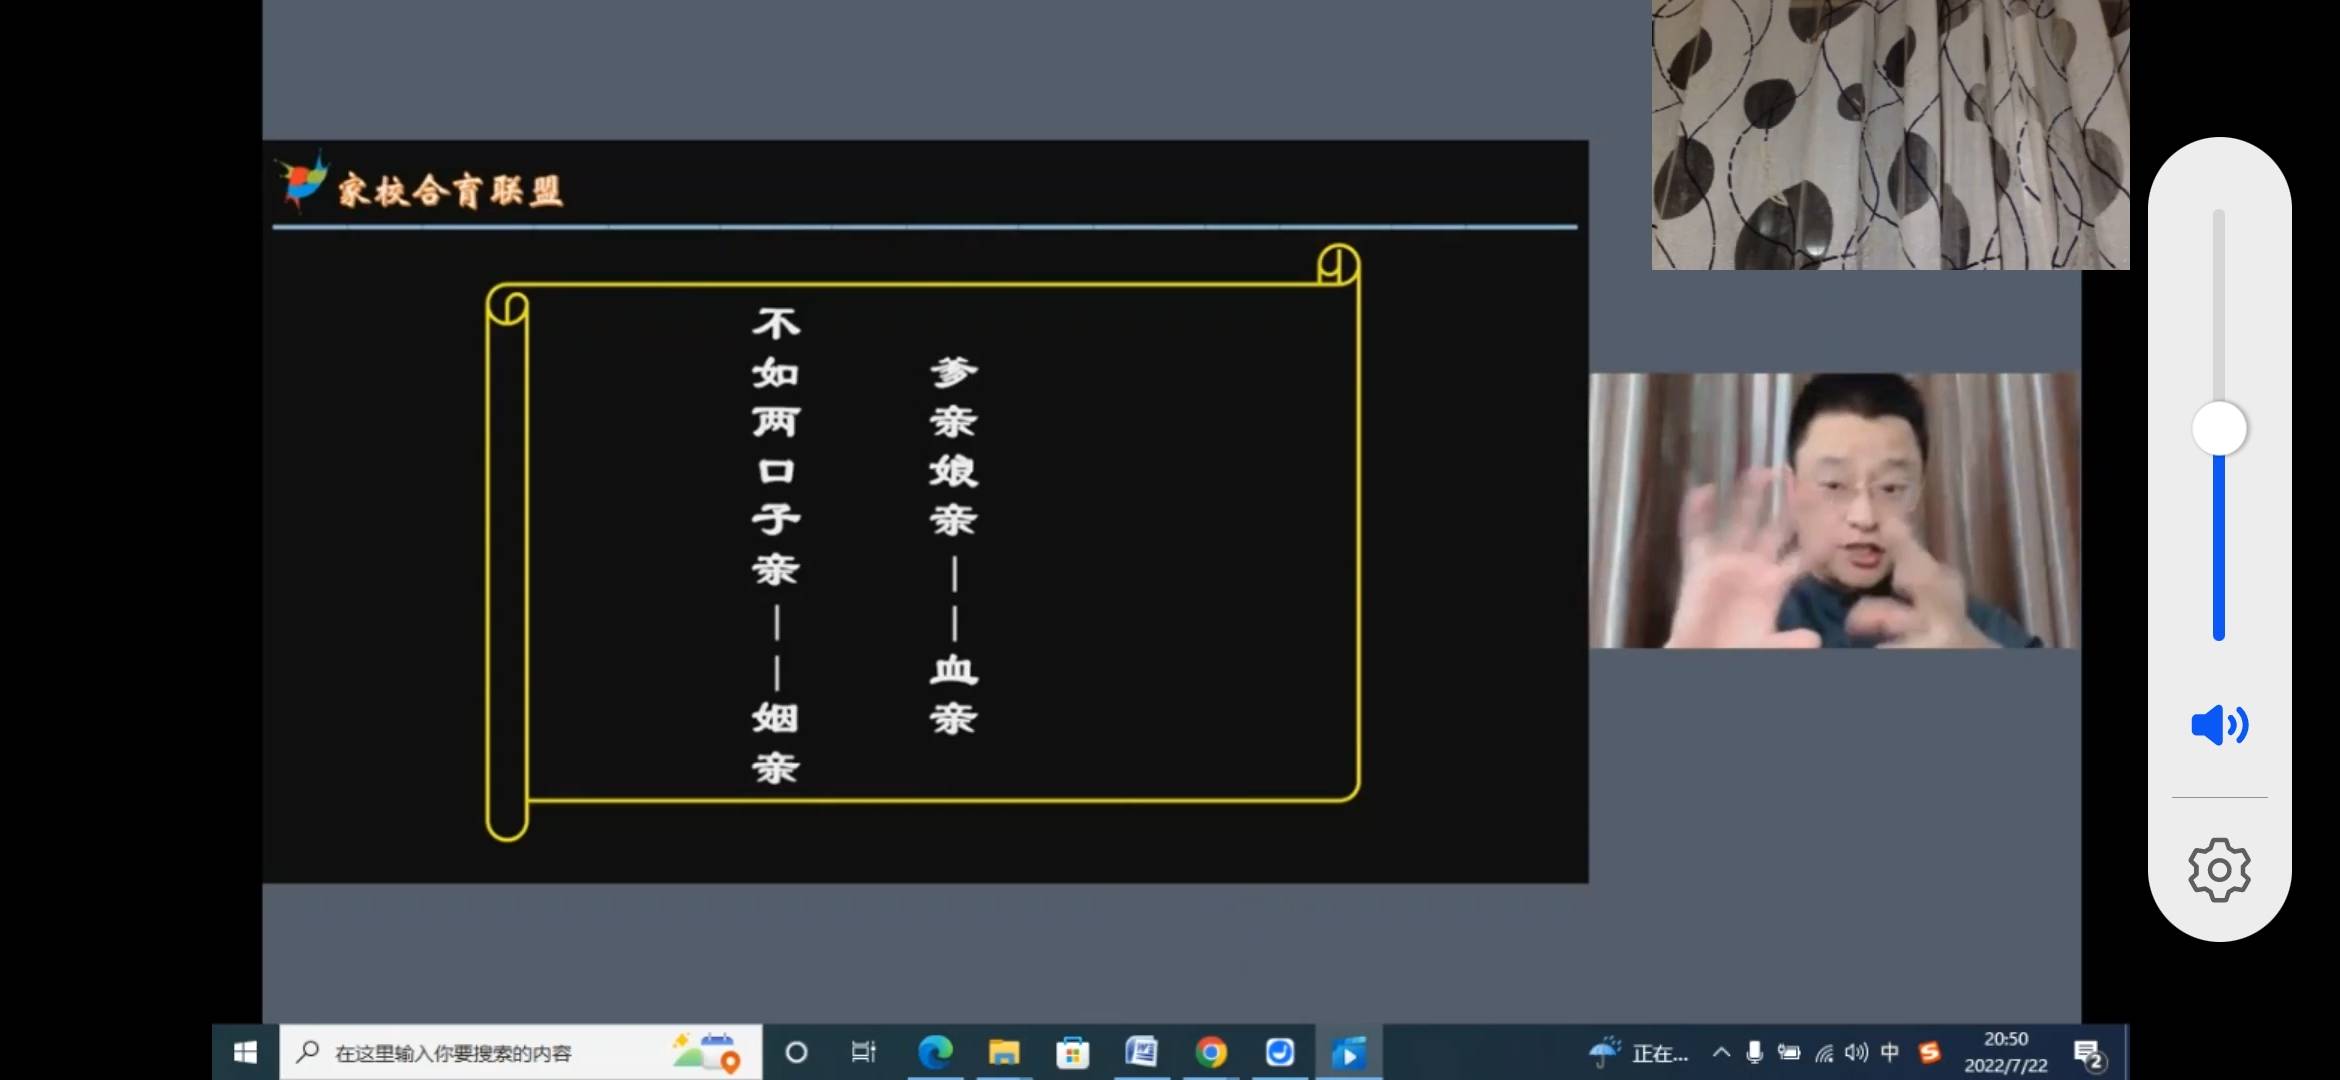2340x1080 pixels.
Task: Mute audio using the speaker icon
Action: (2219, 725)
